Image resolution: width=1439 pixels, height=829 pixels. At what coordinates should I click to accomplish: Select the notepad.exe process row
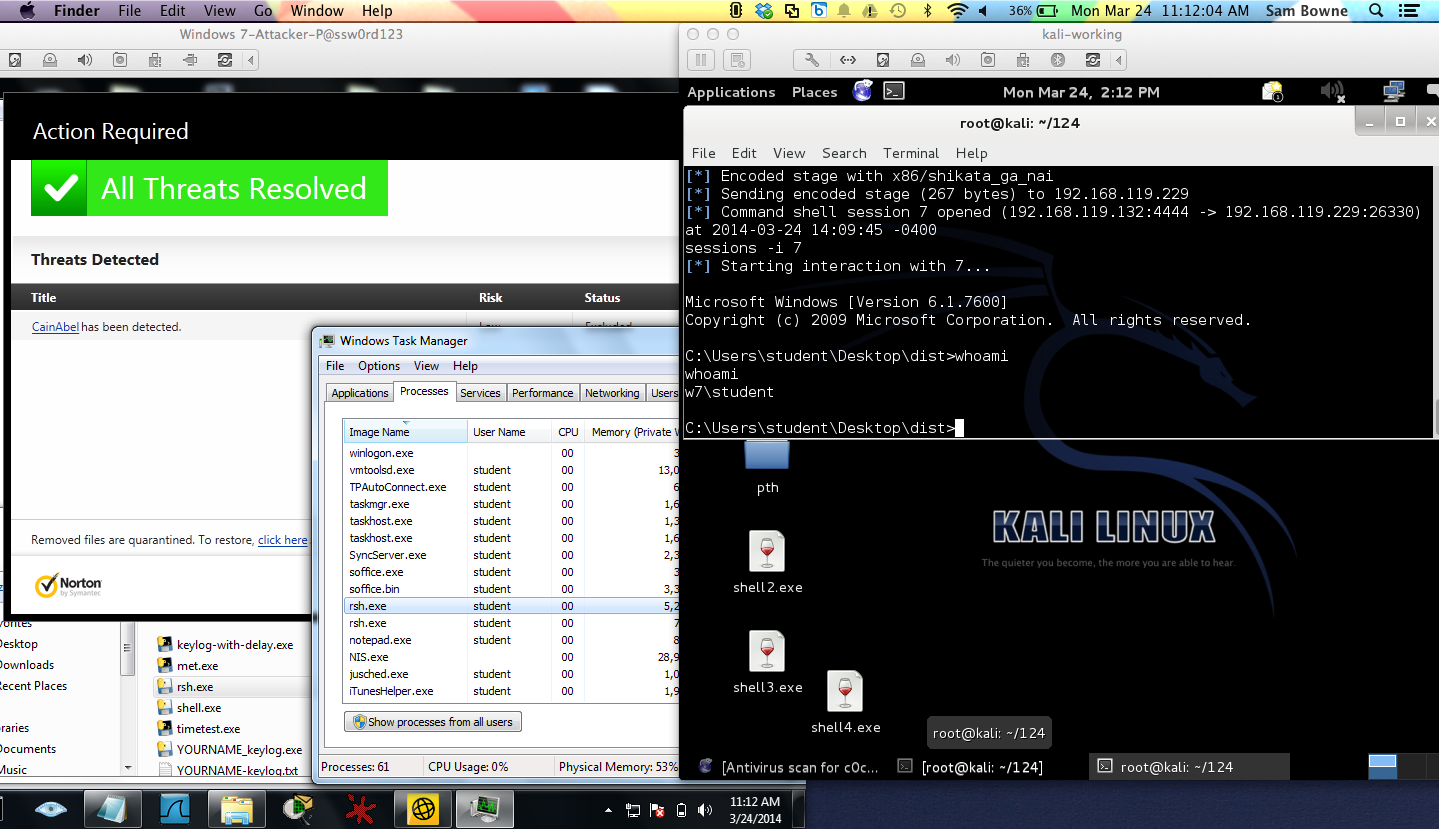[511, 640]
